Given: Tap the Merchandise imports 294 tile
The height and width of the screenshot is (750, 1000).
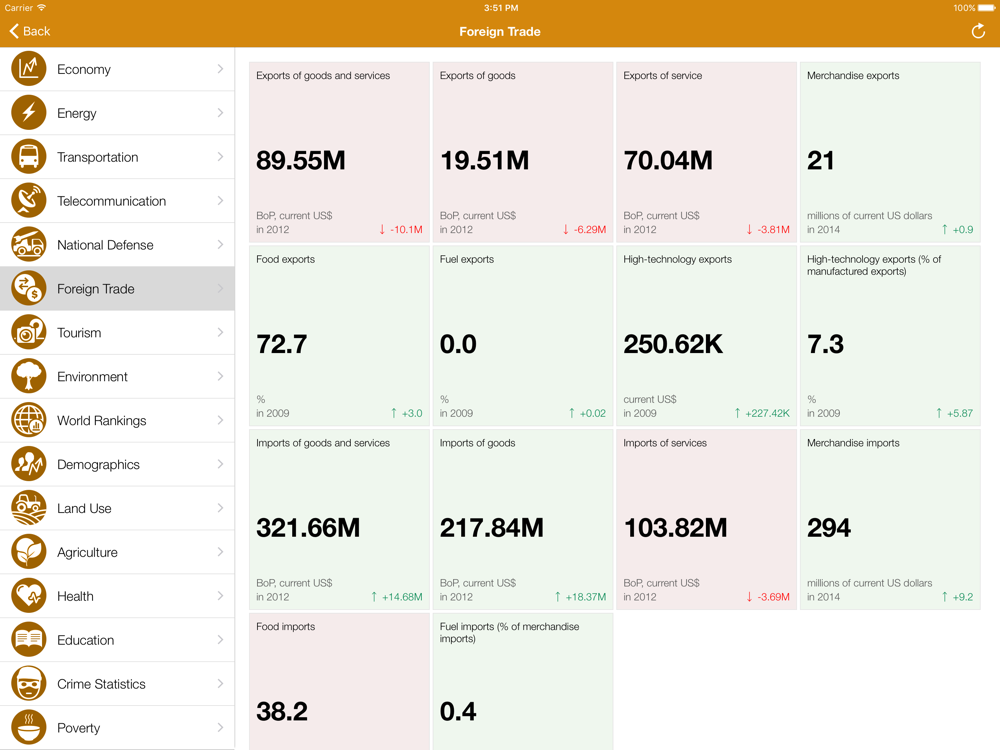Looking at the screenshot, I should 890,520.
